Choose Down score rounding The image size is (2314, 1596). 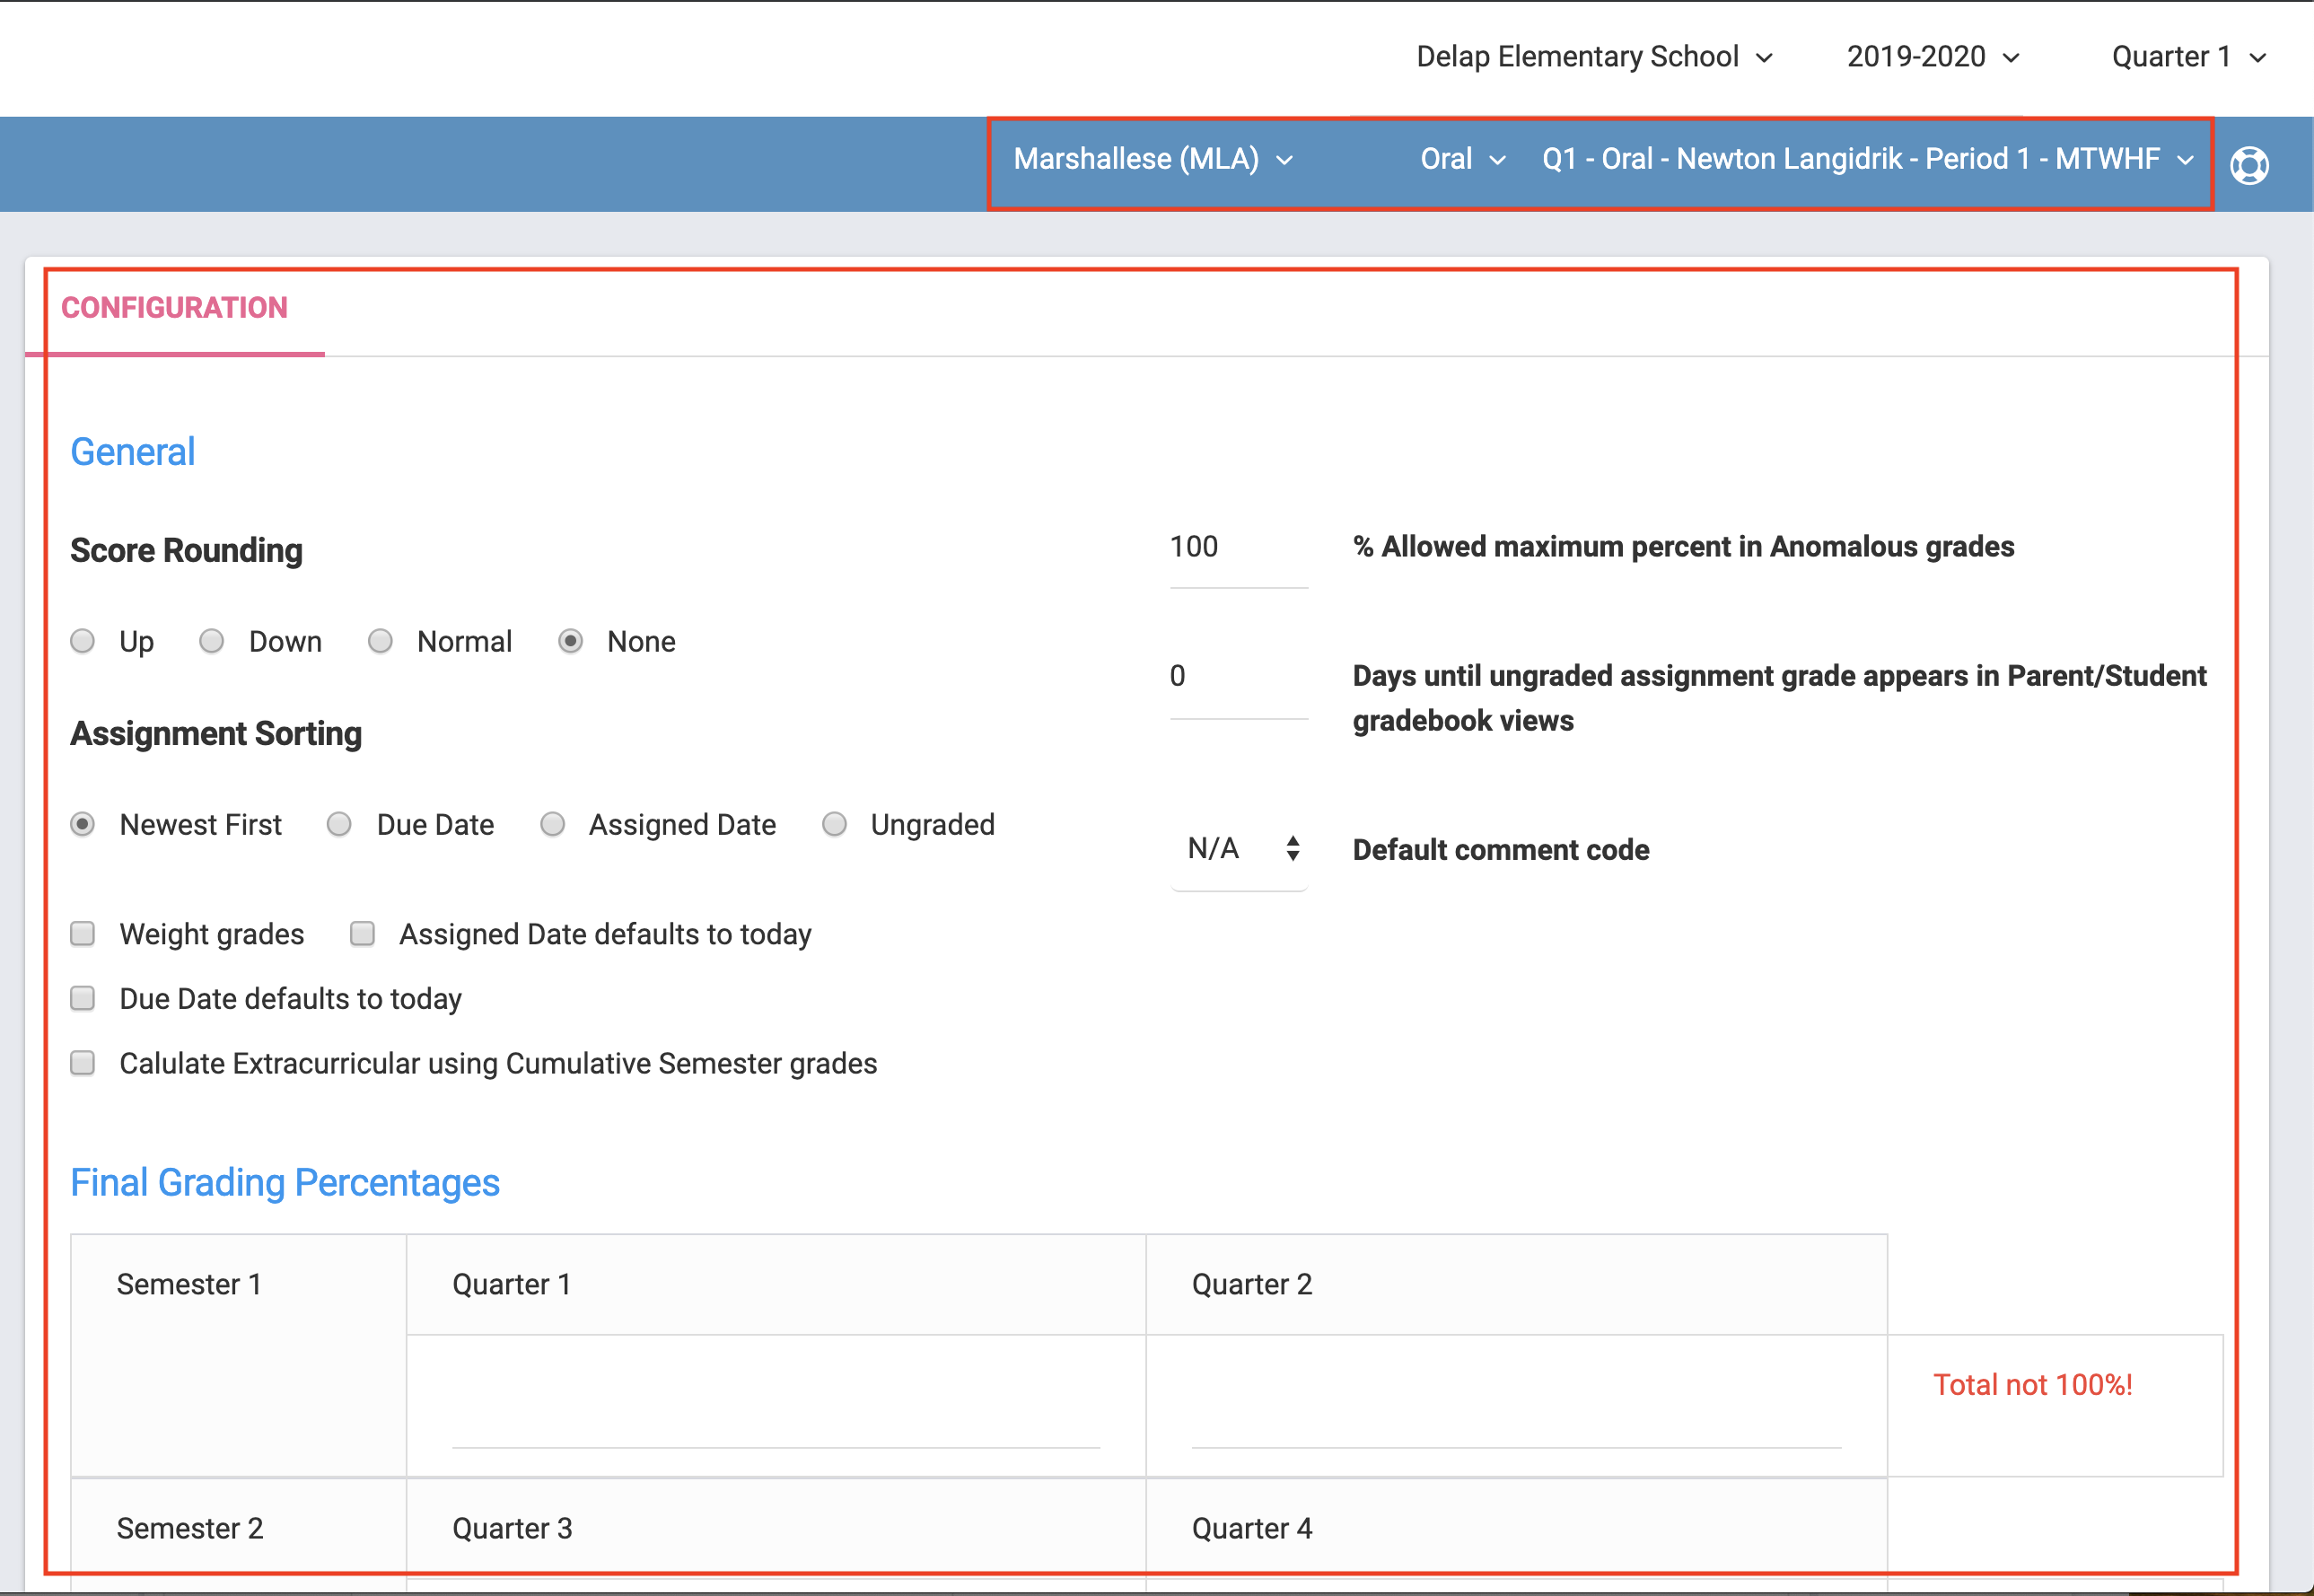point(212,641)
